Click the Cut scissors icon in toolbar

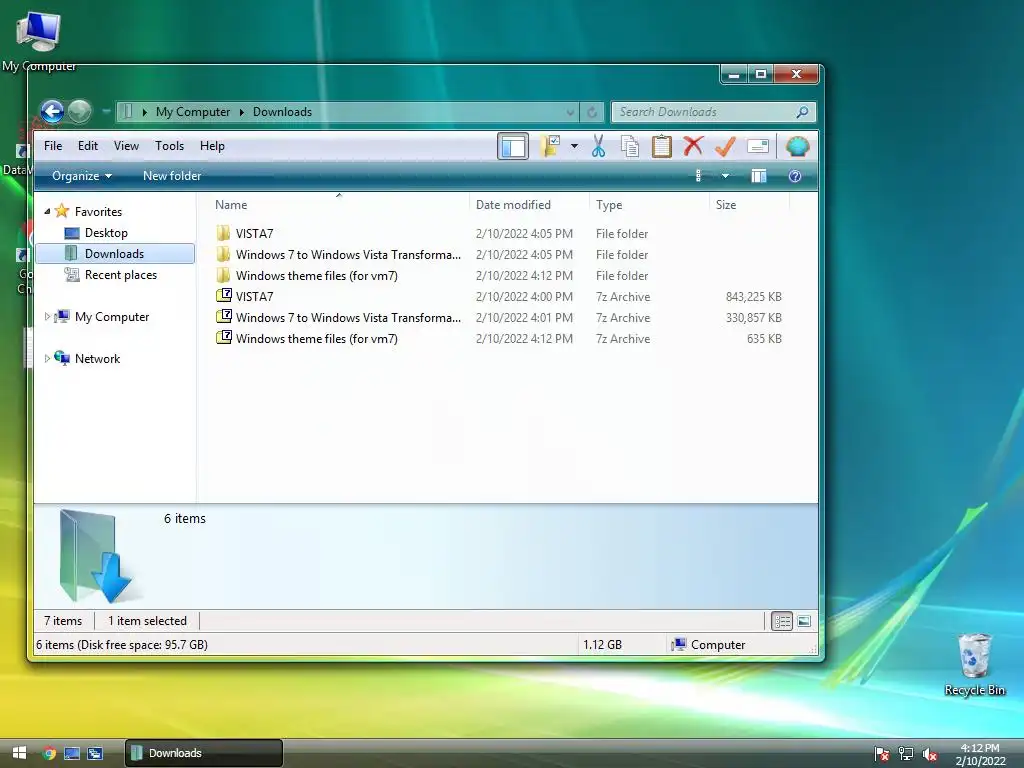click(x=598, y=146)
